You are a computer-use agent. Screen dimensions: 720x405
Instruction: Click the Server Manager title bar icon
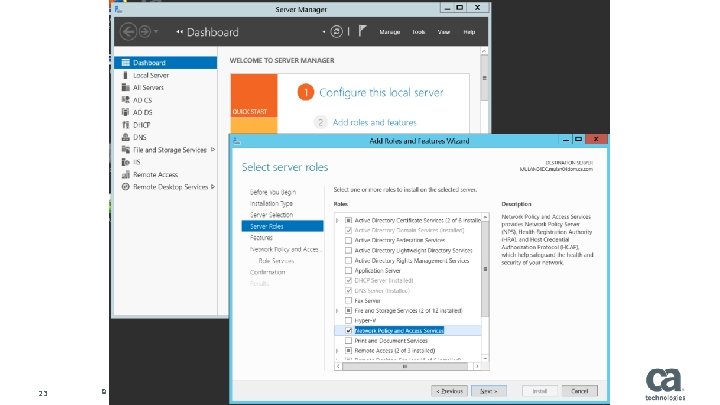pos(118,9)
